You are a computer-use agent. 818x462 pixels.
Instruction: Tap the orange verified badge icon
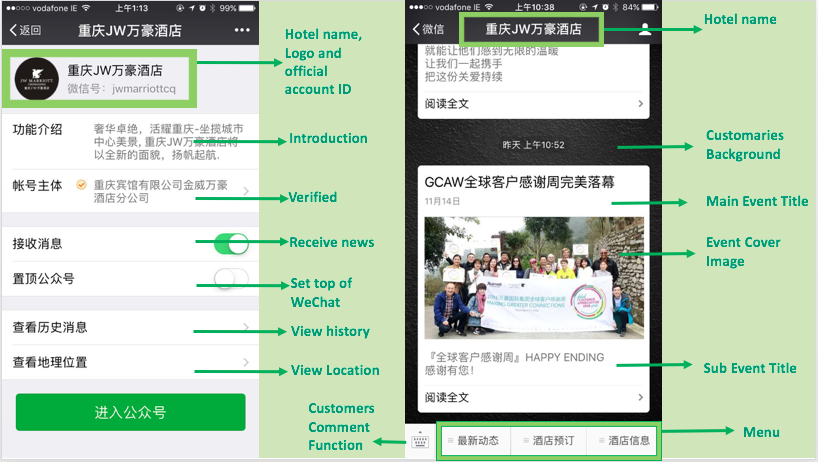tap(81, 184)
